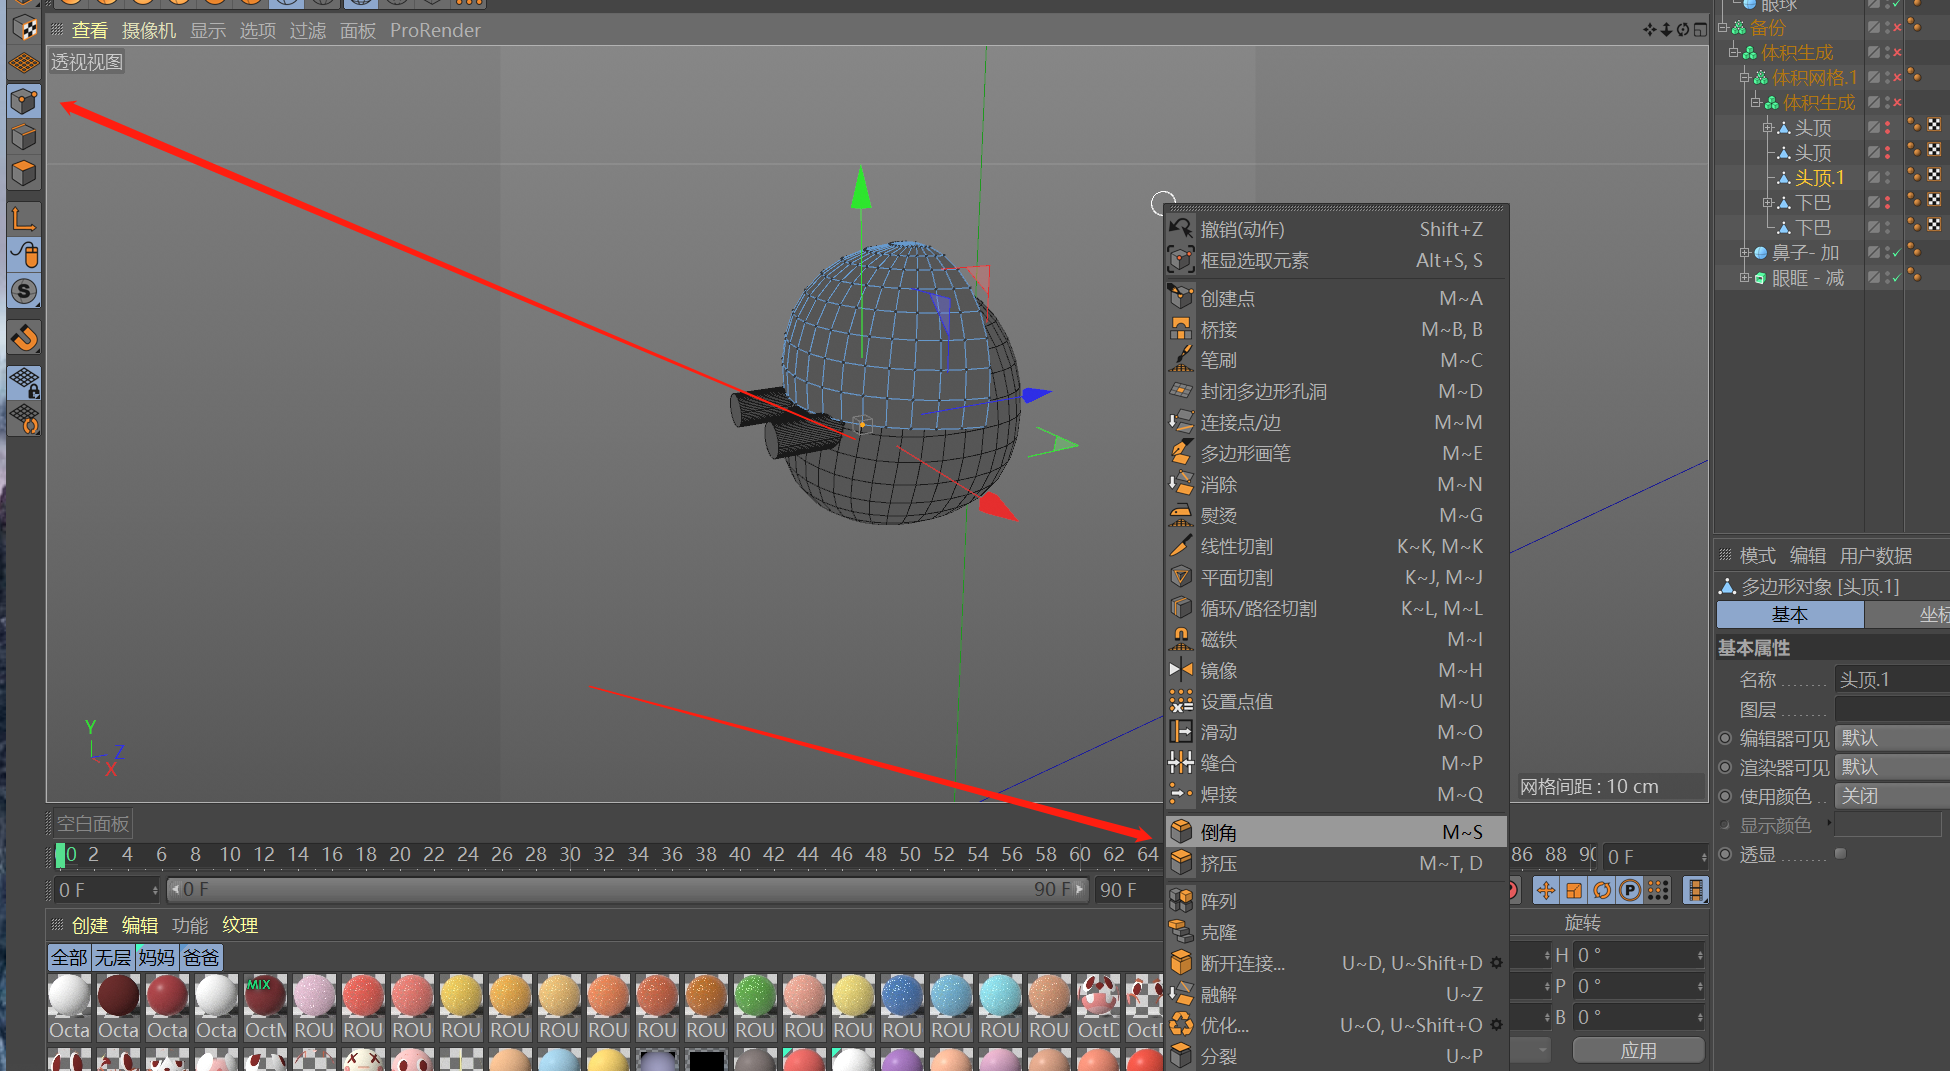Click frame 30 on the timeline ruler
The width and height of the screenshot is (1950, 1071).
point(570,855)
